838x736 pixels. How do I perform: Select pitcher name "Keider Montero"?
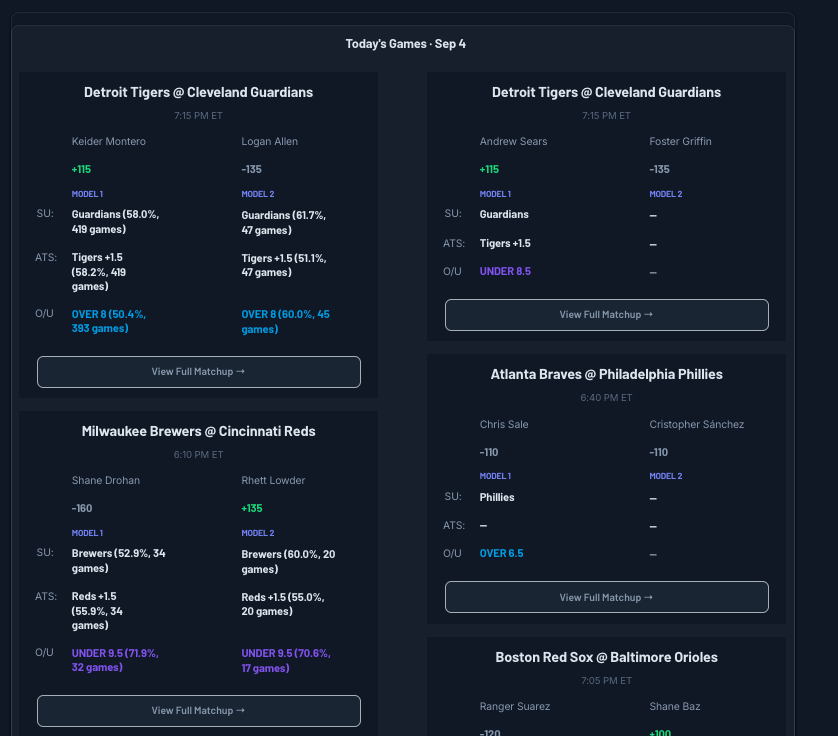click(108, 142)
